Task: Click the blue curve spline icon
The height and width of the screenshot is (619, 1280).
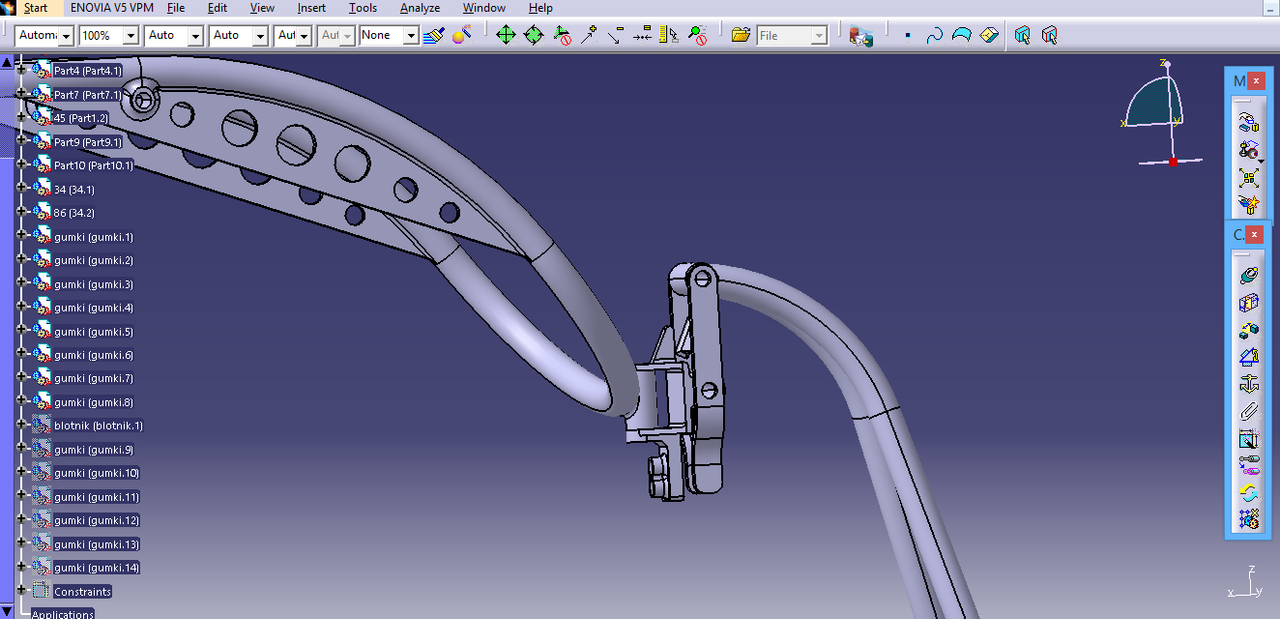Action: coord(934,35)
